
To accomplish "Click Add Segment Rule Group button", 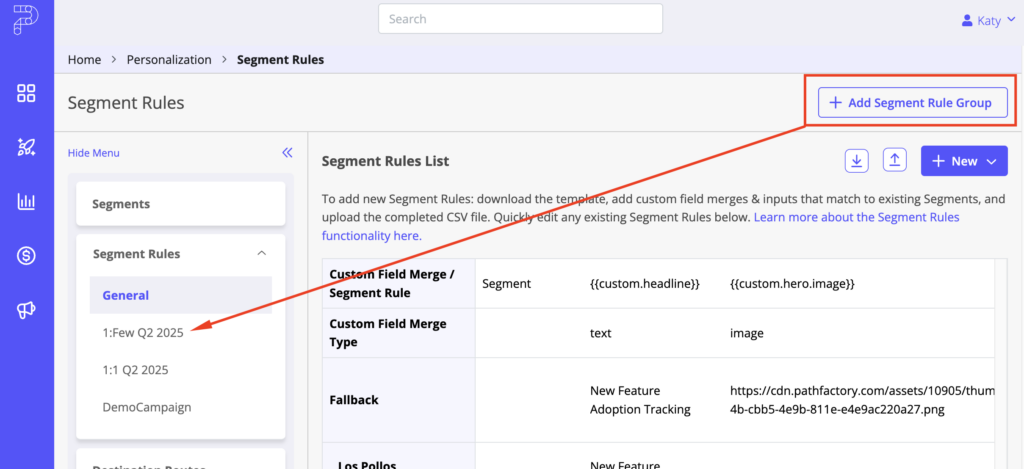I will point(912,103).
